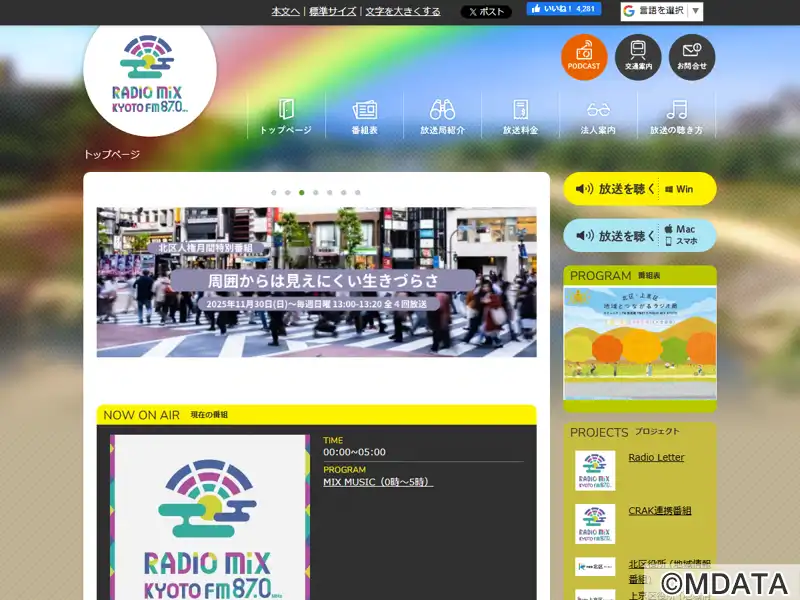800x600 pixels.
Task: Click NOW ON AIR program artwork
Action: point(210,517)
